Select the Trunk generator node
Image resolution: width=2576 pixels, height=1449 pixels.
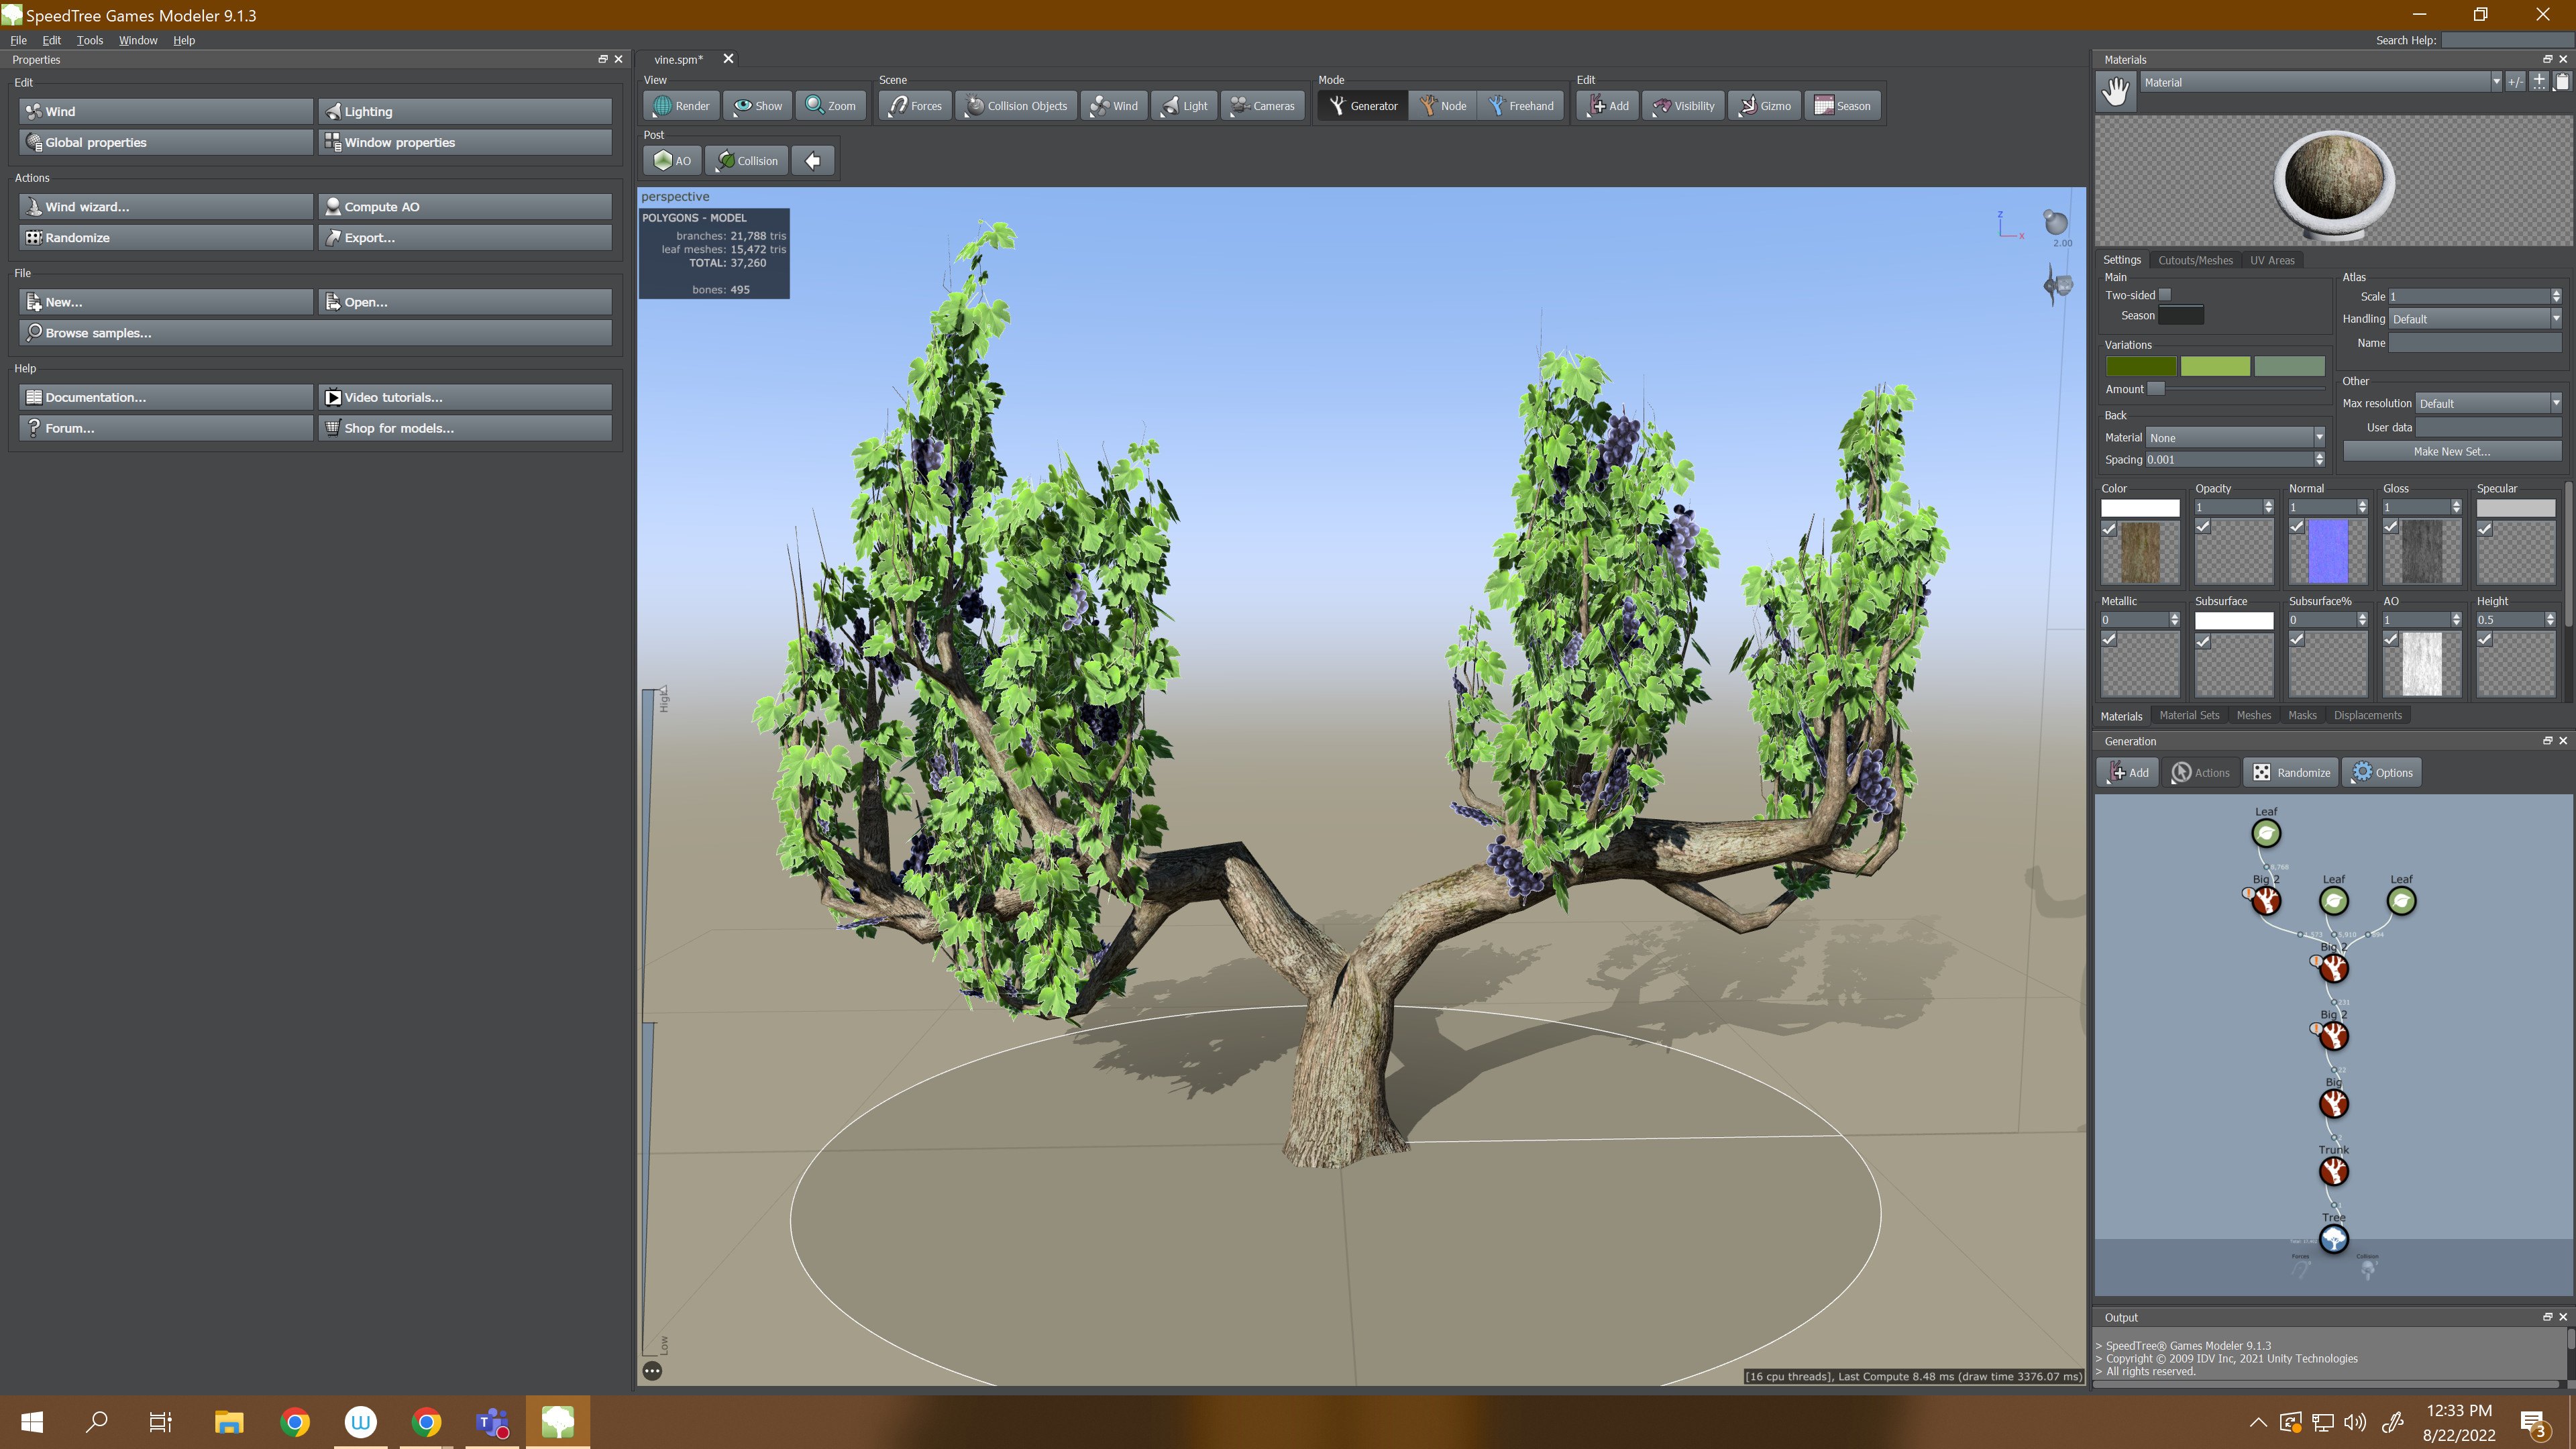click(2334, 1171)
